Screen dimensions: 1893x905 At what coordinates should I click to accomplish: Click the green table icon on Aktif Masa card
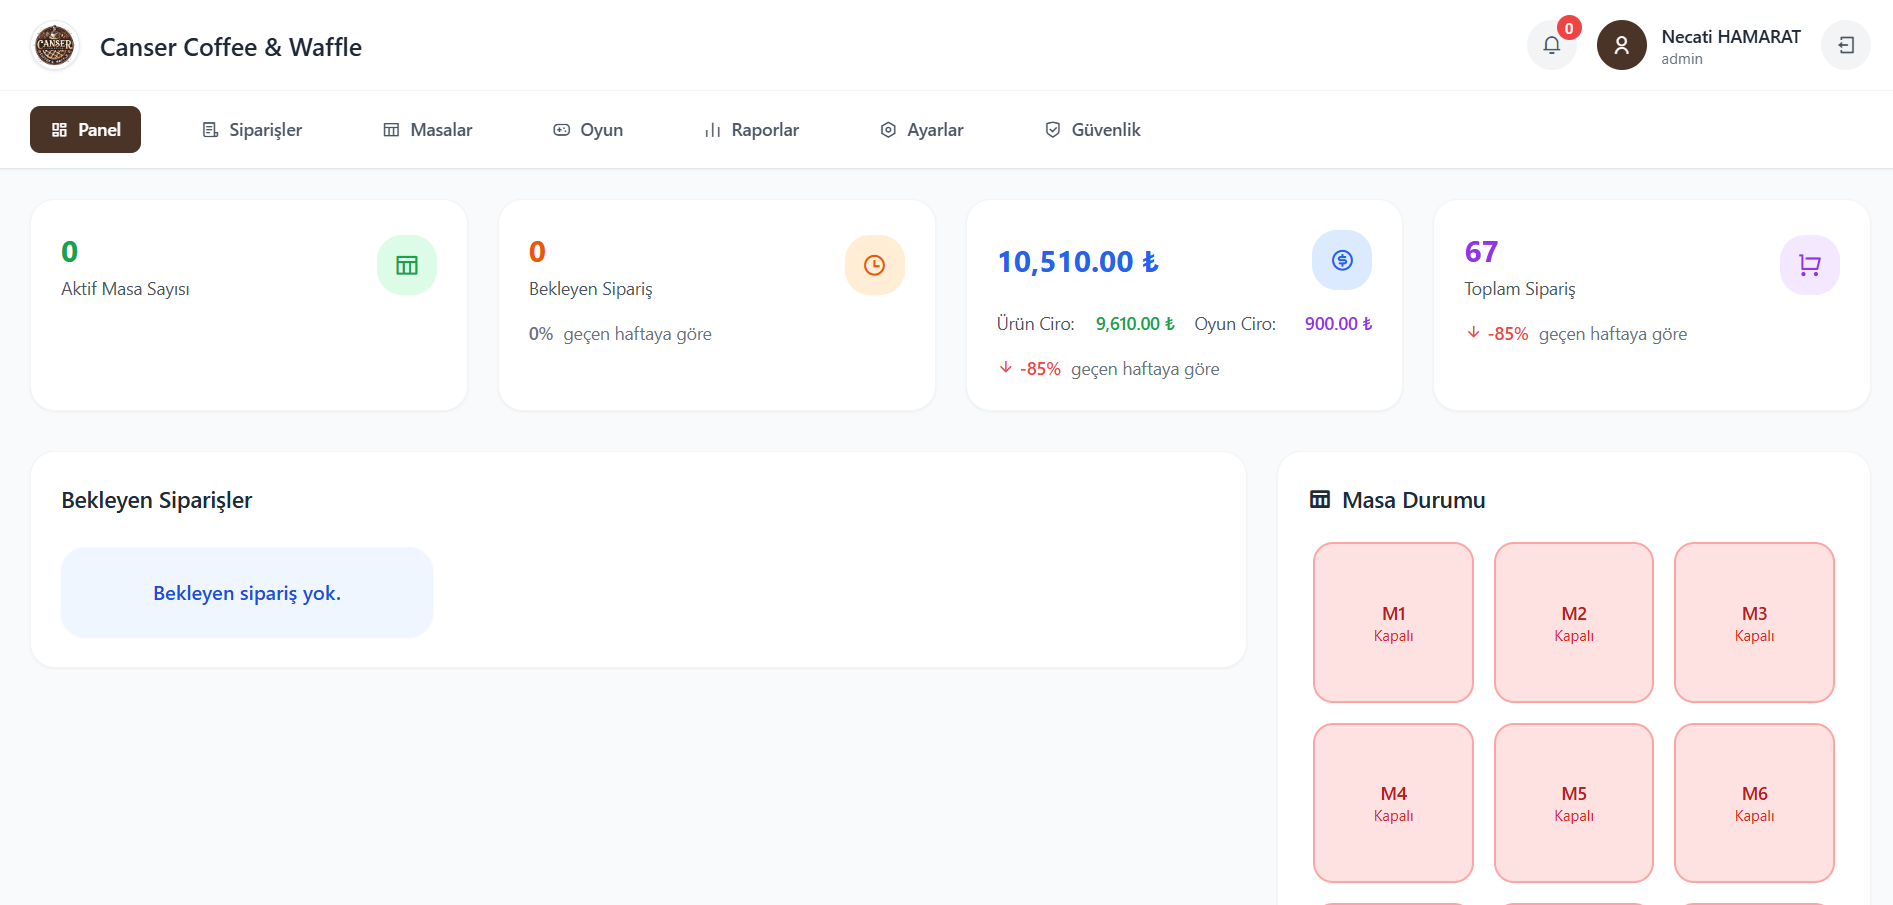click(x=407, y=265)
